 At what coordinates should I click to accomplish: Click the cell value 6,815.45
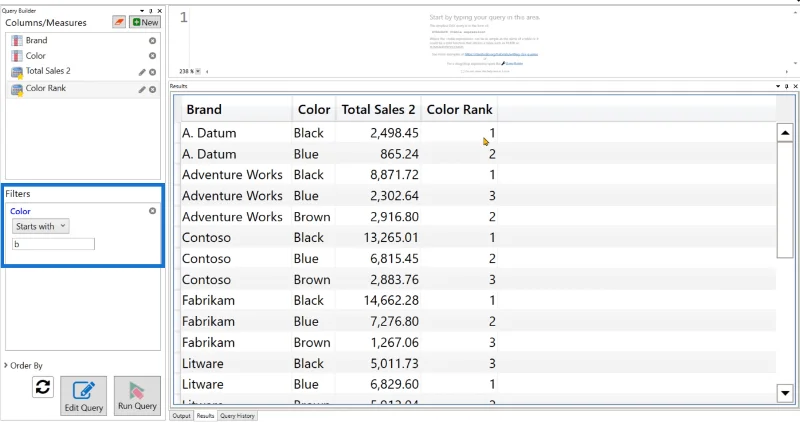394,259
